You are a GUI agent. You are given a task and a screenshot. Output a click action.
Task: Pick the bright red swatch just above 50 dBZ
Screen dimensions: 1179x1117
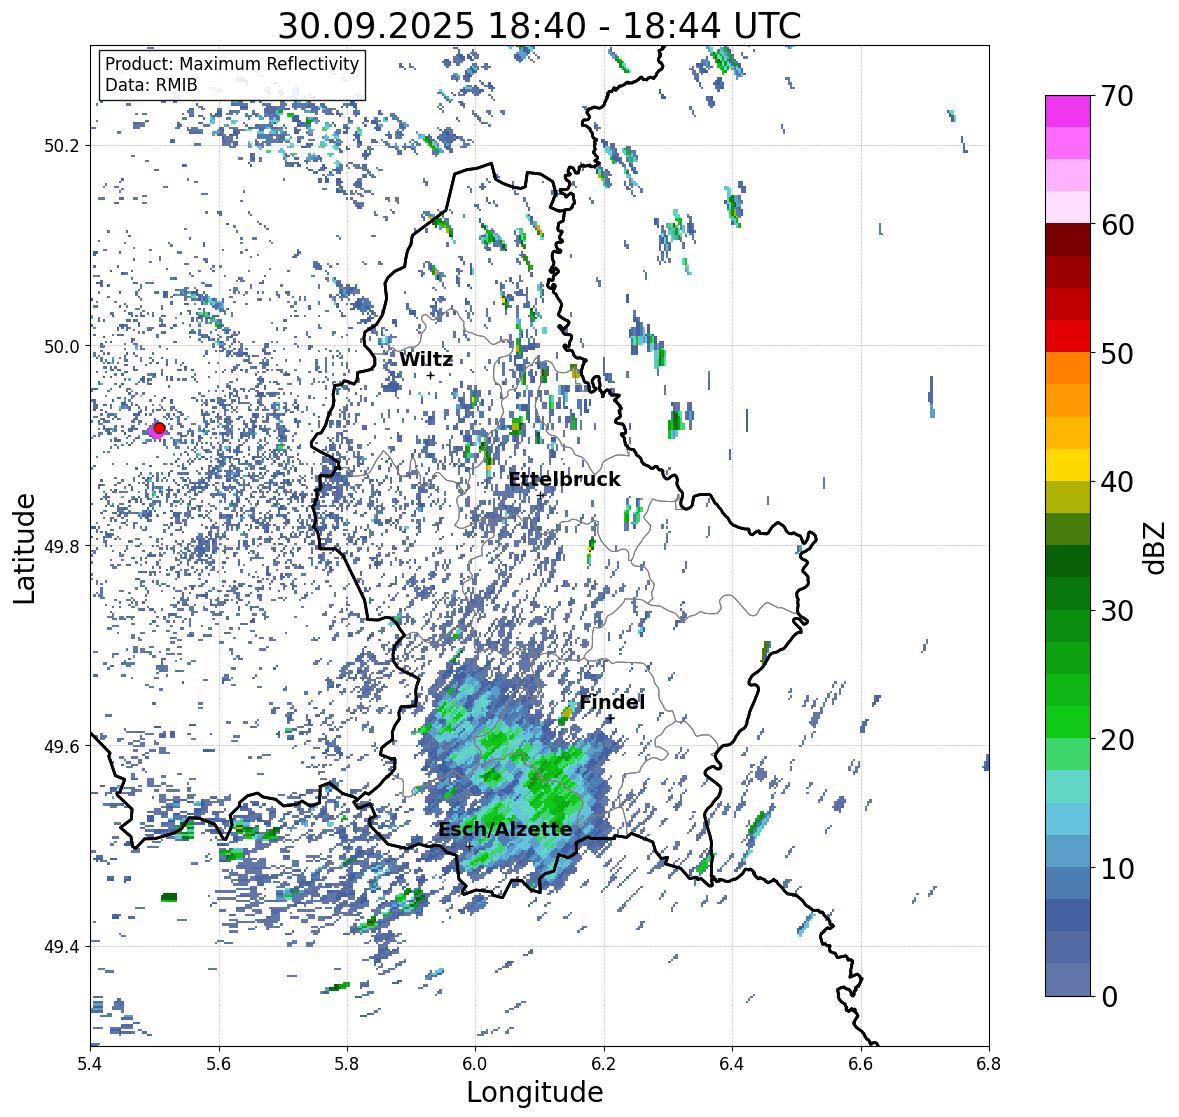click(x=1068, y=336)
